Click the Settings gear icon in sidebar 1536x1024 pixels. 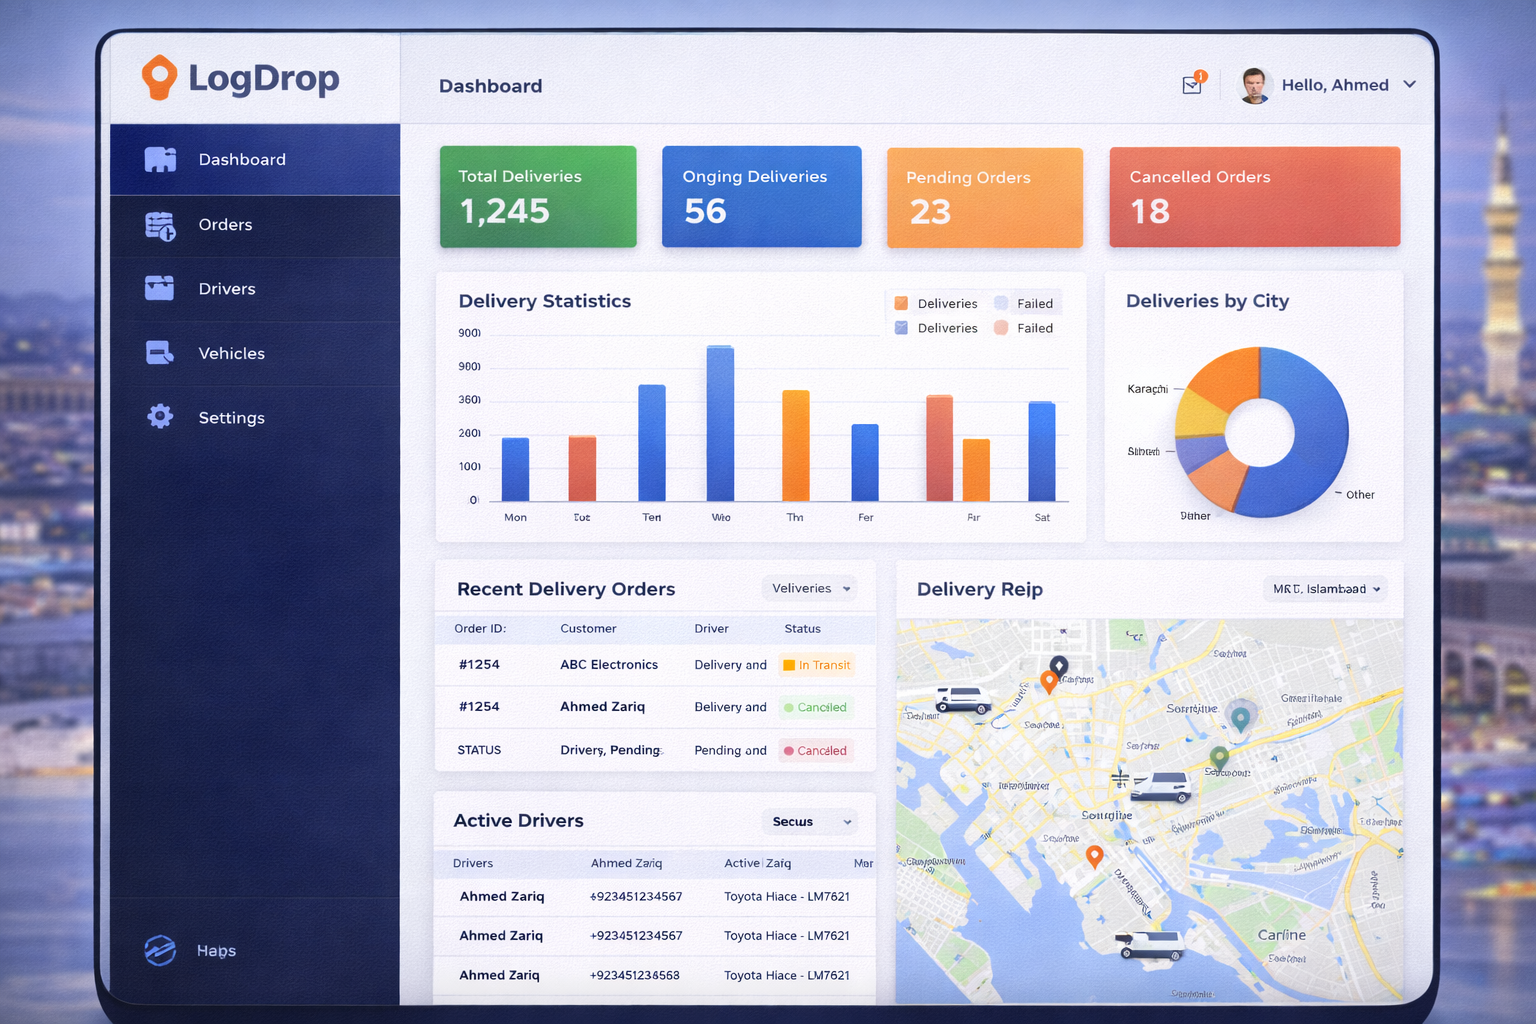[x=160, y=417]
